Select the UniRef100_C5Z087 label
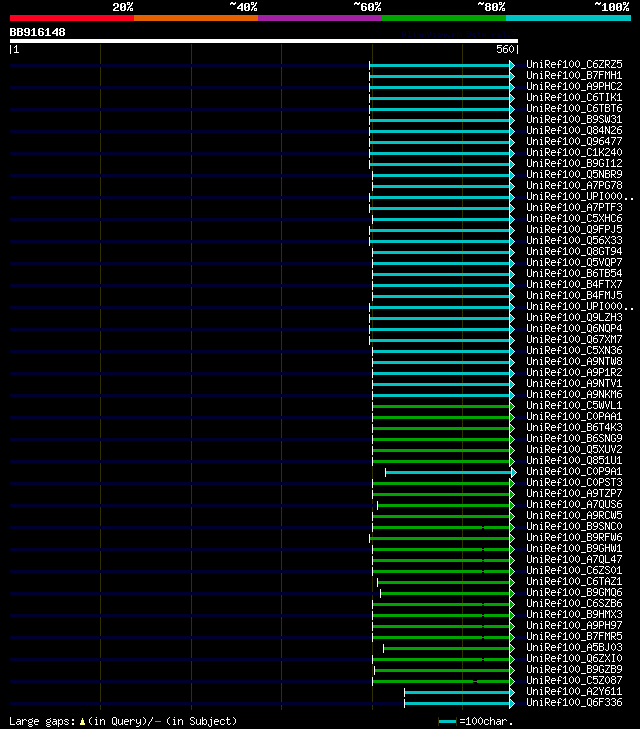This screenshot has width=640, height=729. click(x=574, y=681)
